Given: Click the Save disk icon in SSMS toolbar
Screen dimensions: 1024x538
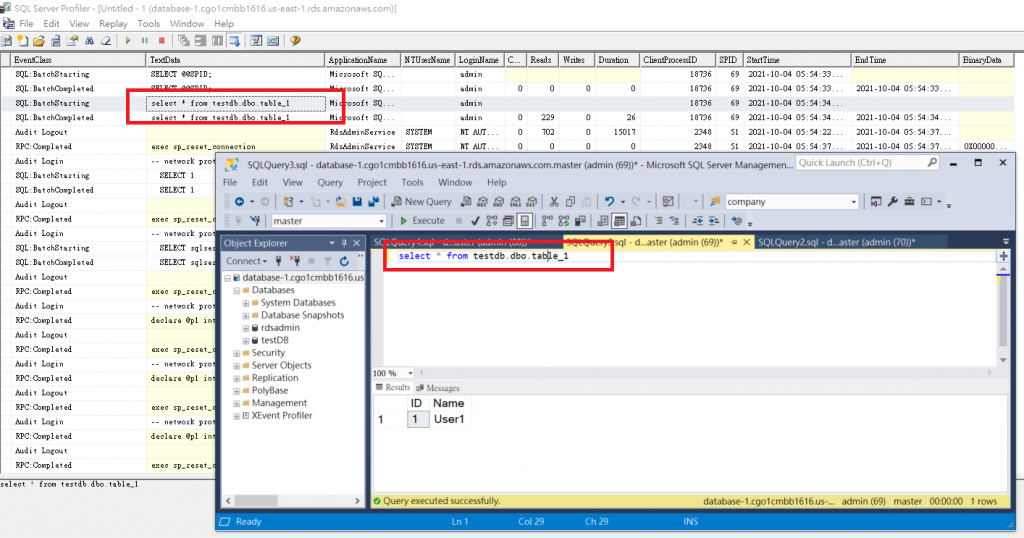Looking at the screenshot, I should pos(357,202).
